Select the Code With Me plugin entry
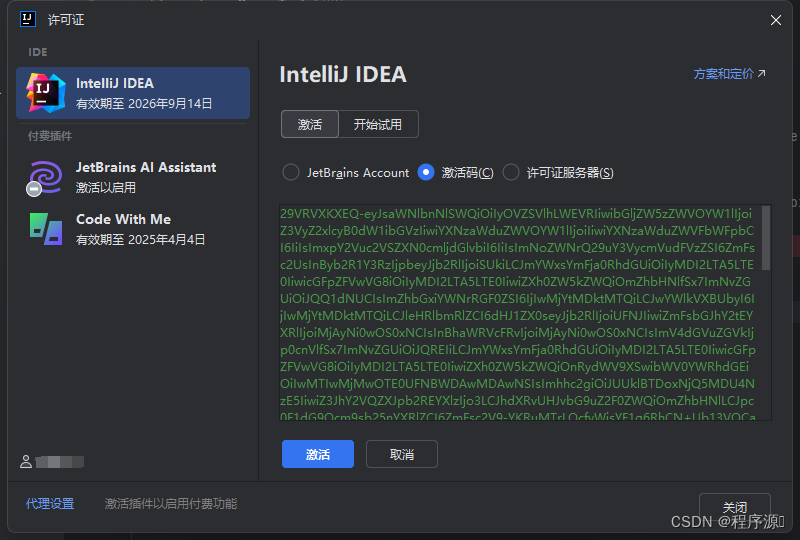The width and height of the screenshot is (800, 540). pos(133,229)
